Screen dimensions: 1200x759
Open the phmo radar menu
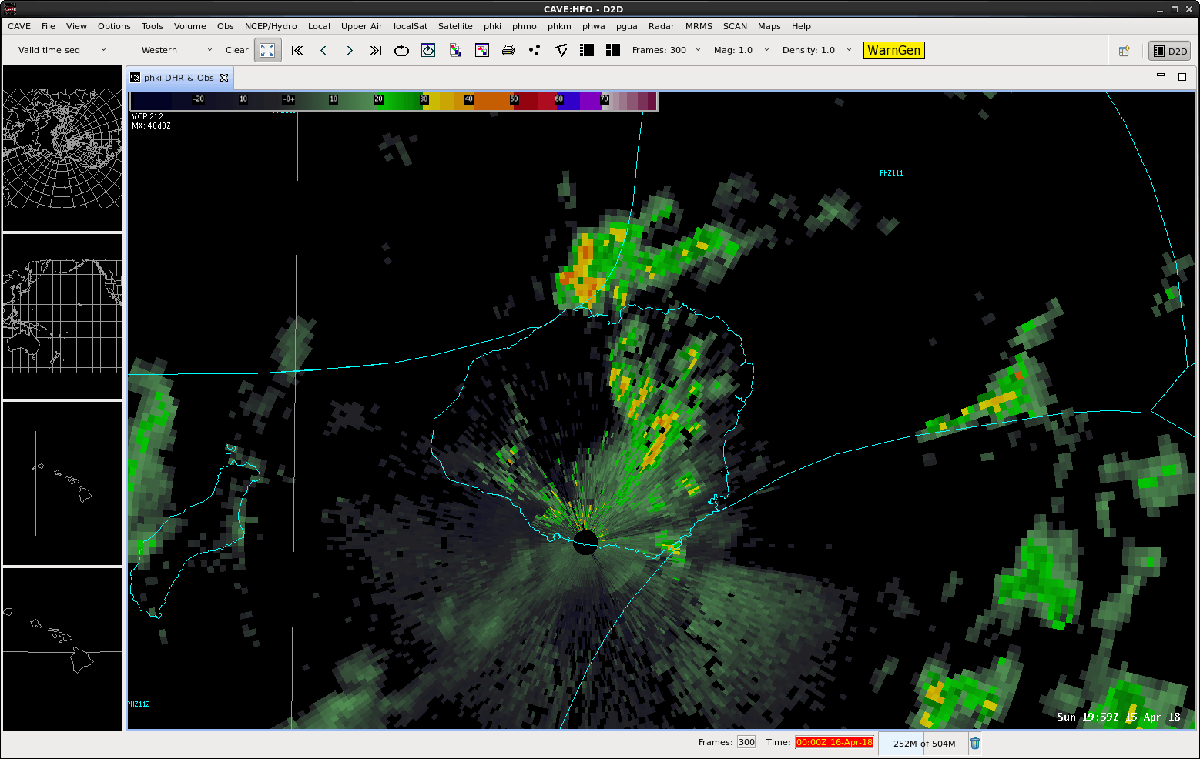(x=524, y=26)
